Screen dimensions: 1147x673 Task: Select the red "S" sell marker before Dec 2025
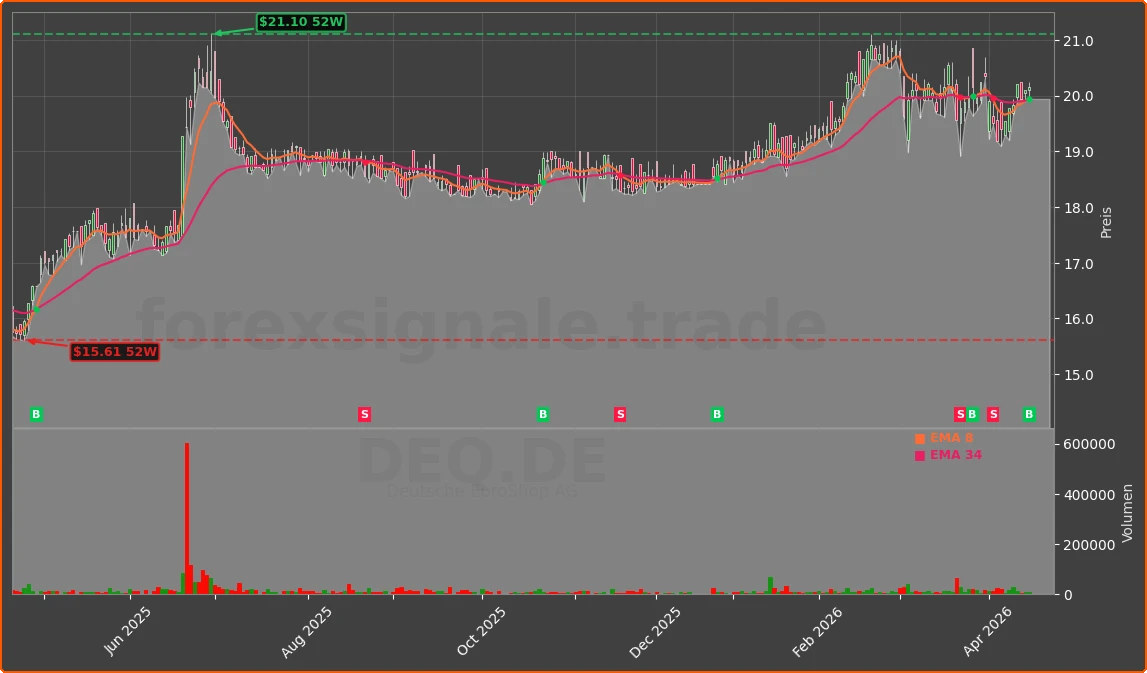point(620,413)
